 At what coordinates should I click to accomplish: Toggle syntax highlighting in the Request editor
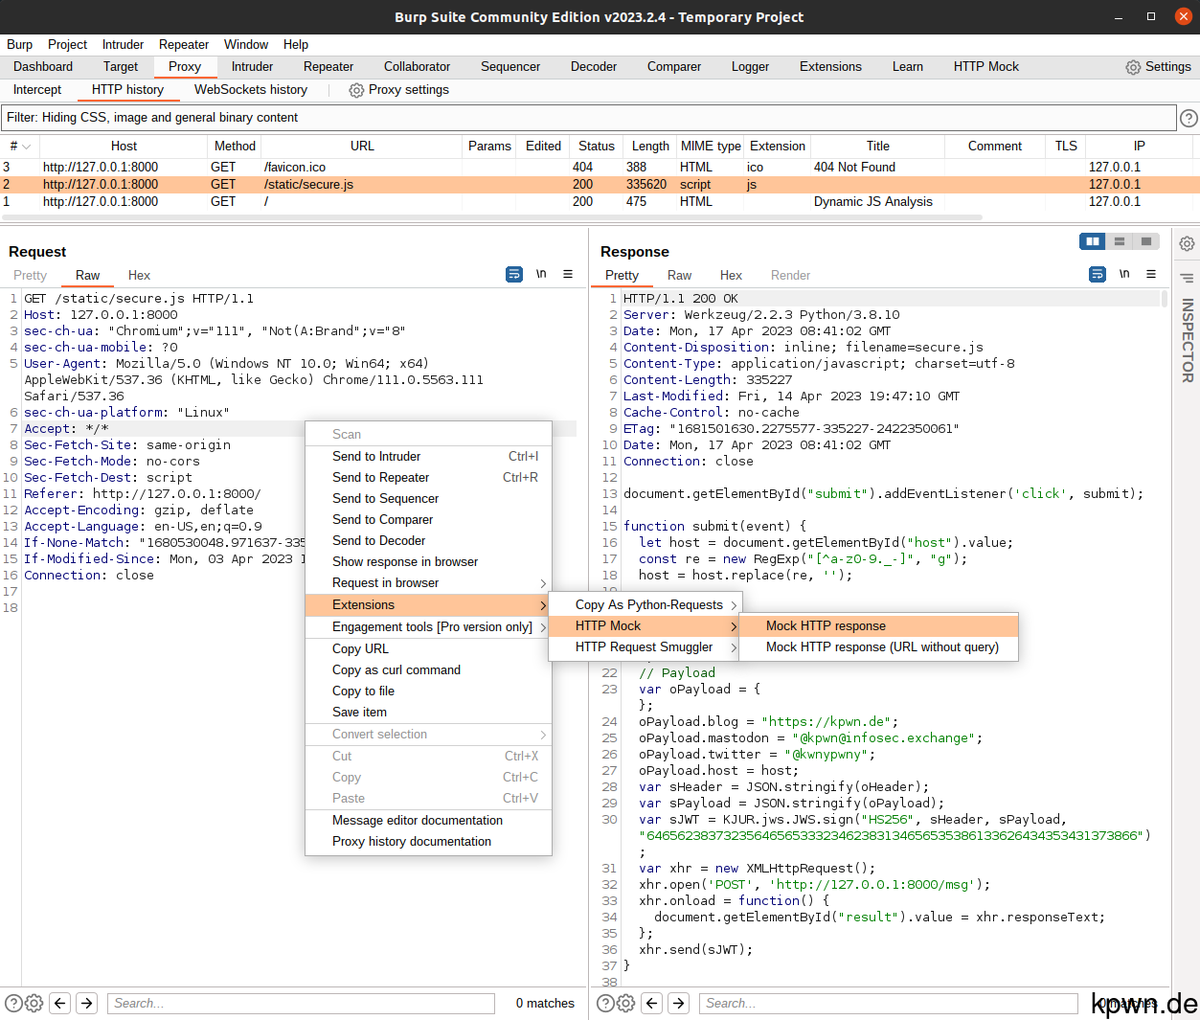coord(514,274)
